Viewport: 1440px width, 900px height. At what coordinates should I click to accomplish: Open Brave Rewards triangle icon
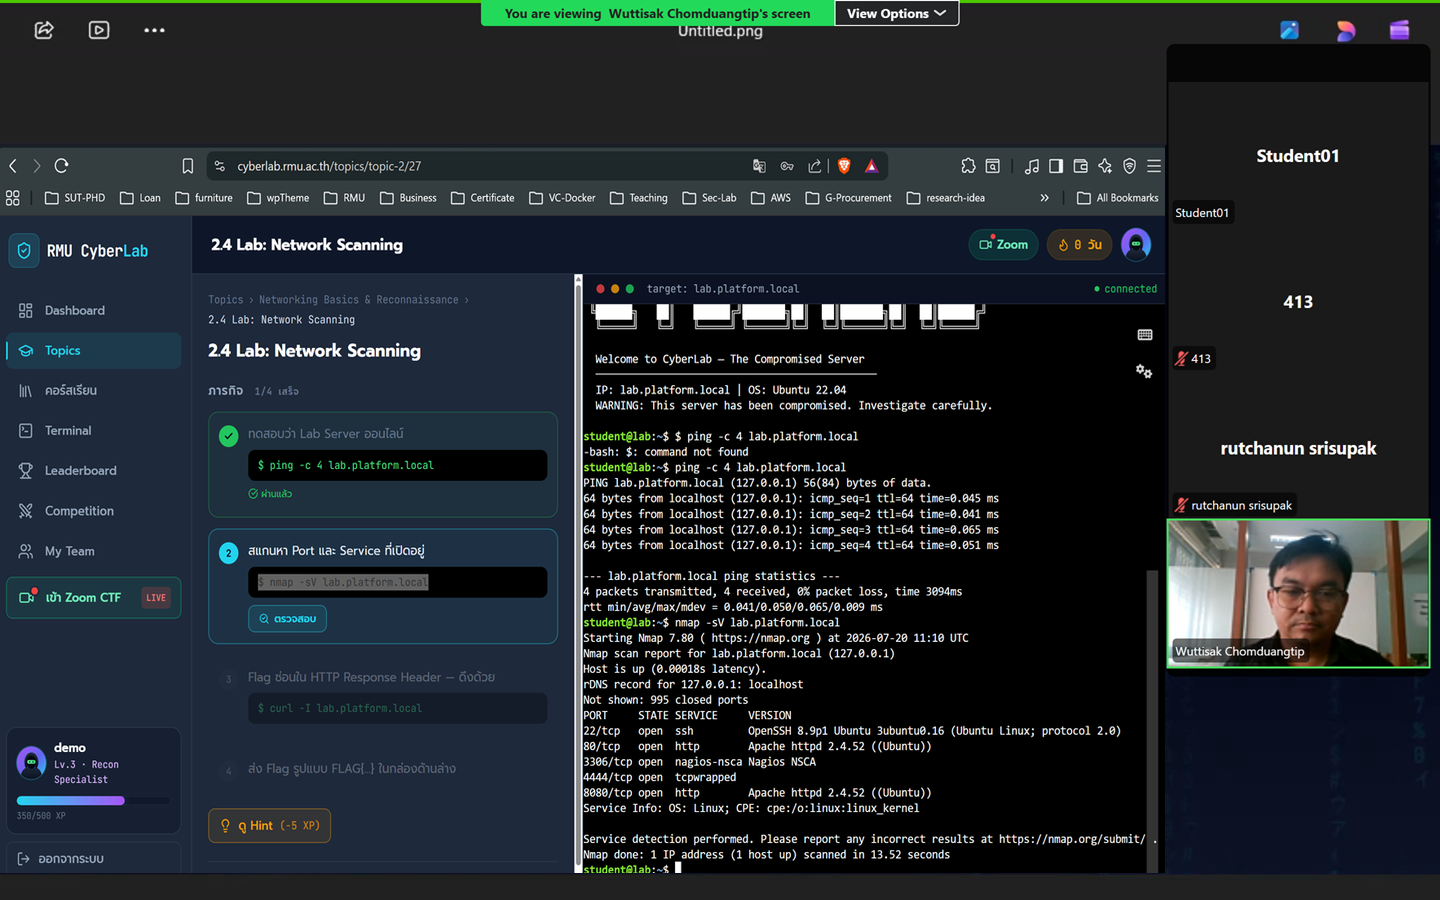tap(872, 166)
